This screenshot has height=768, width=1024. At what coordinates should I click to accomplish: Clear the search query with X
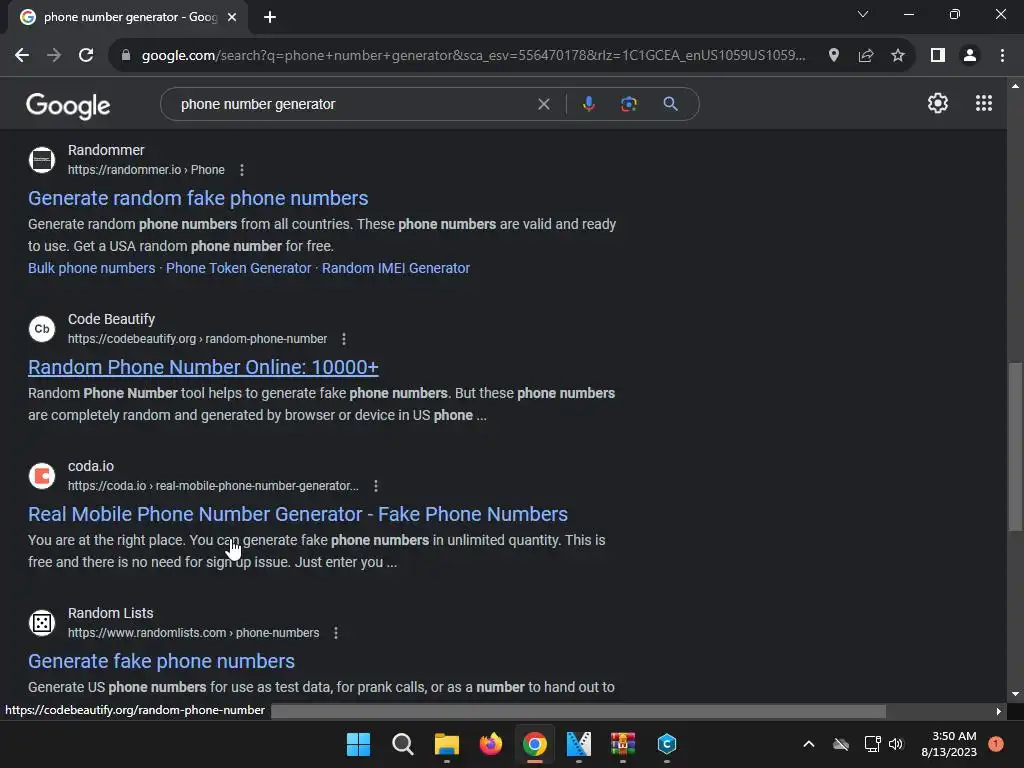pyautogui.click(x=543, y=104)
